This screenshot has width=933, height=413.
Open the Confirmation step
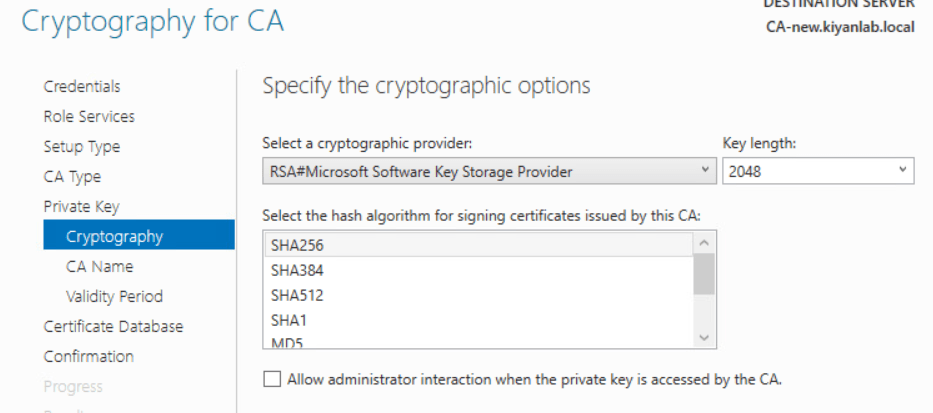click(88, 356)
